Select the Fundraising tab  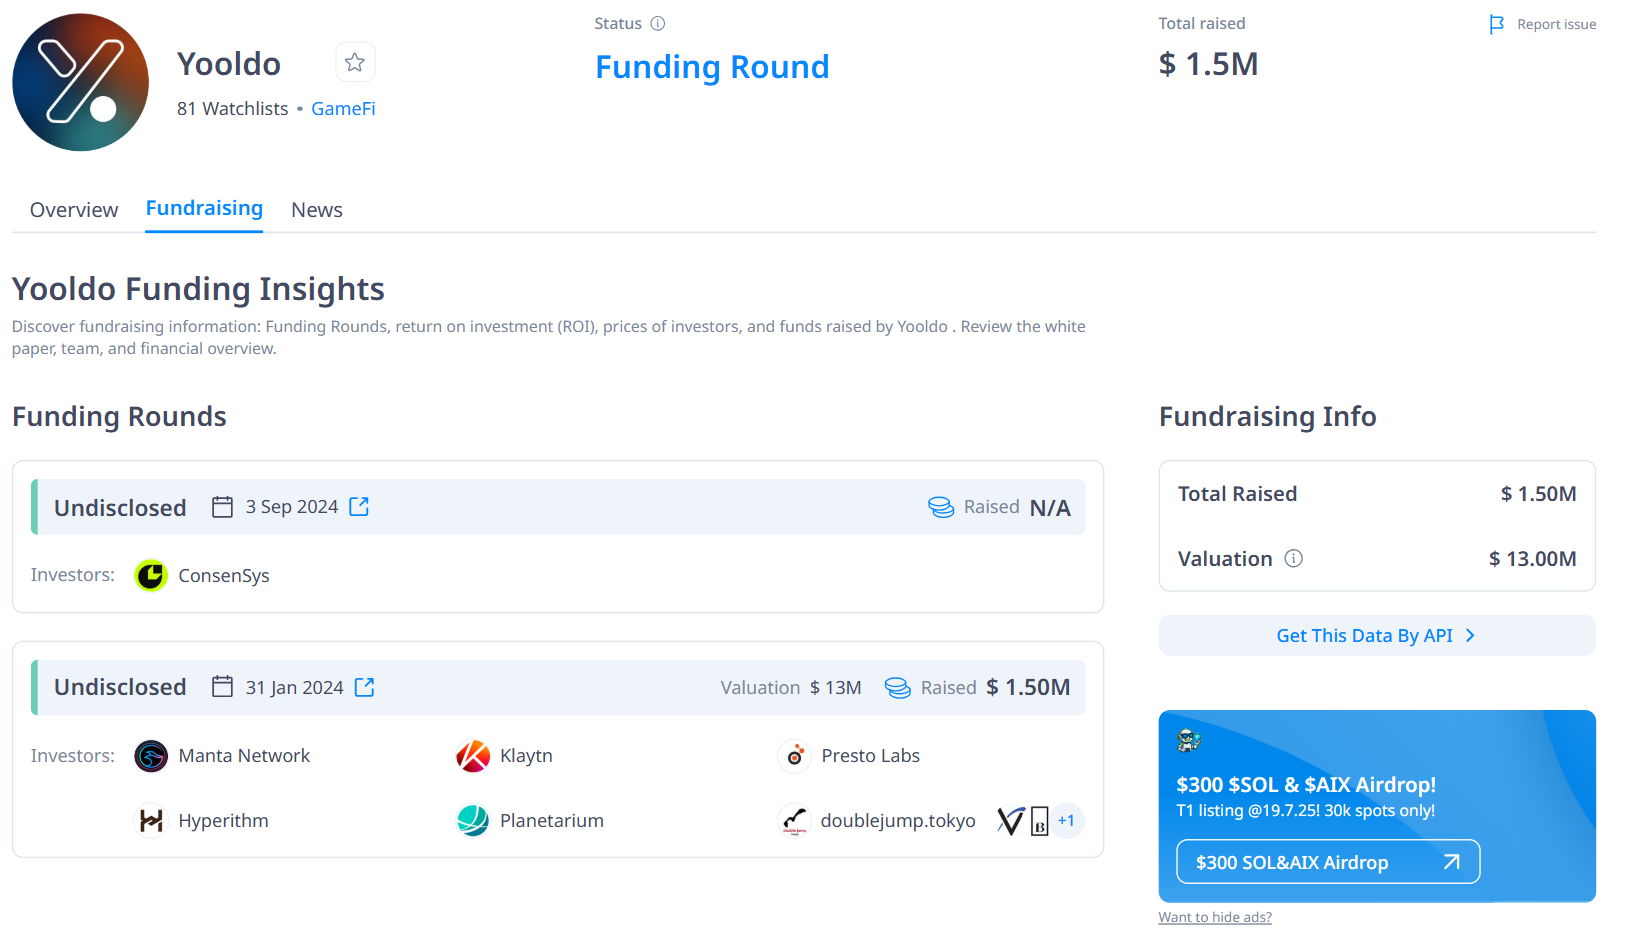click(204, 208)
